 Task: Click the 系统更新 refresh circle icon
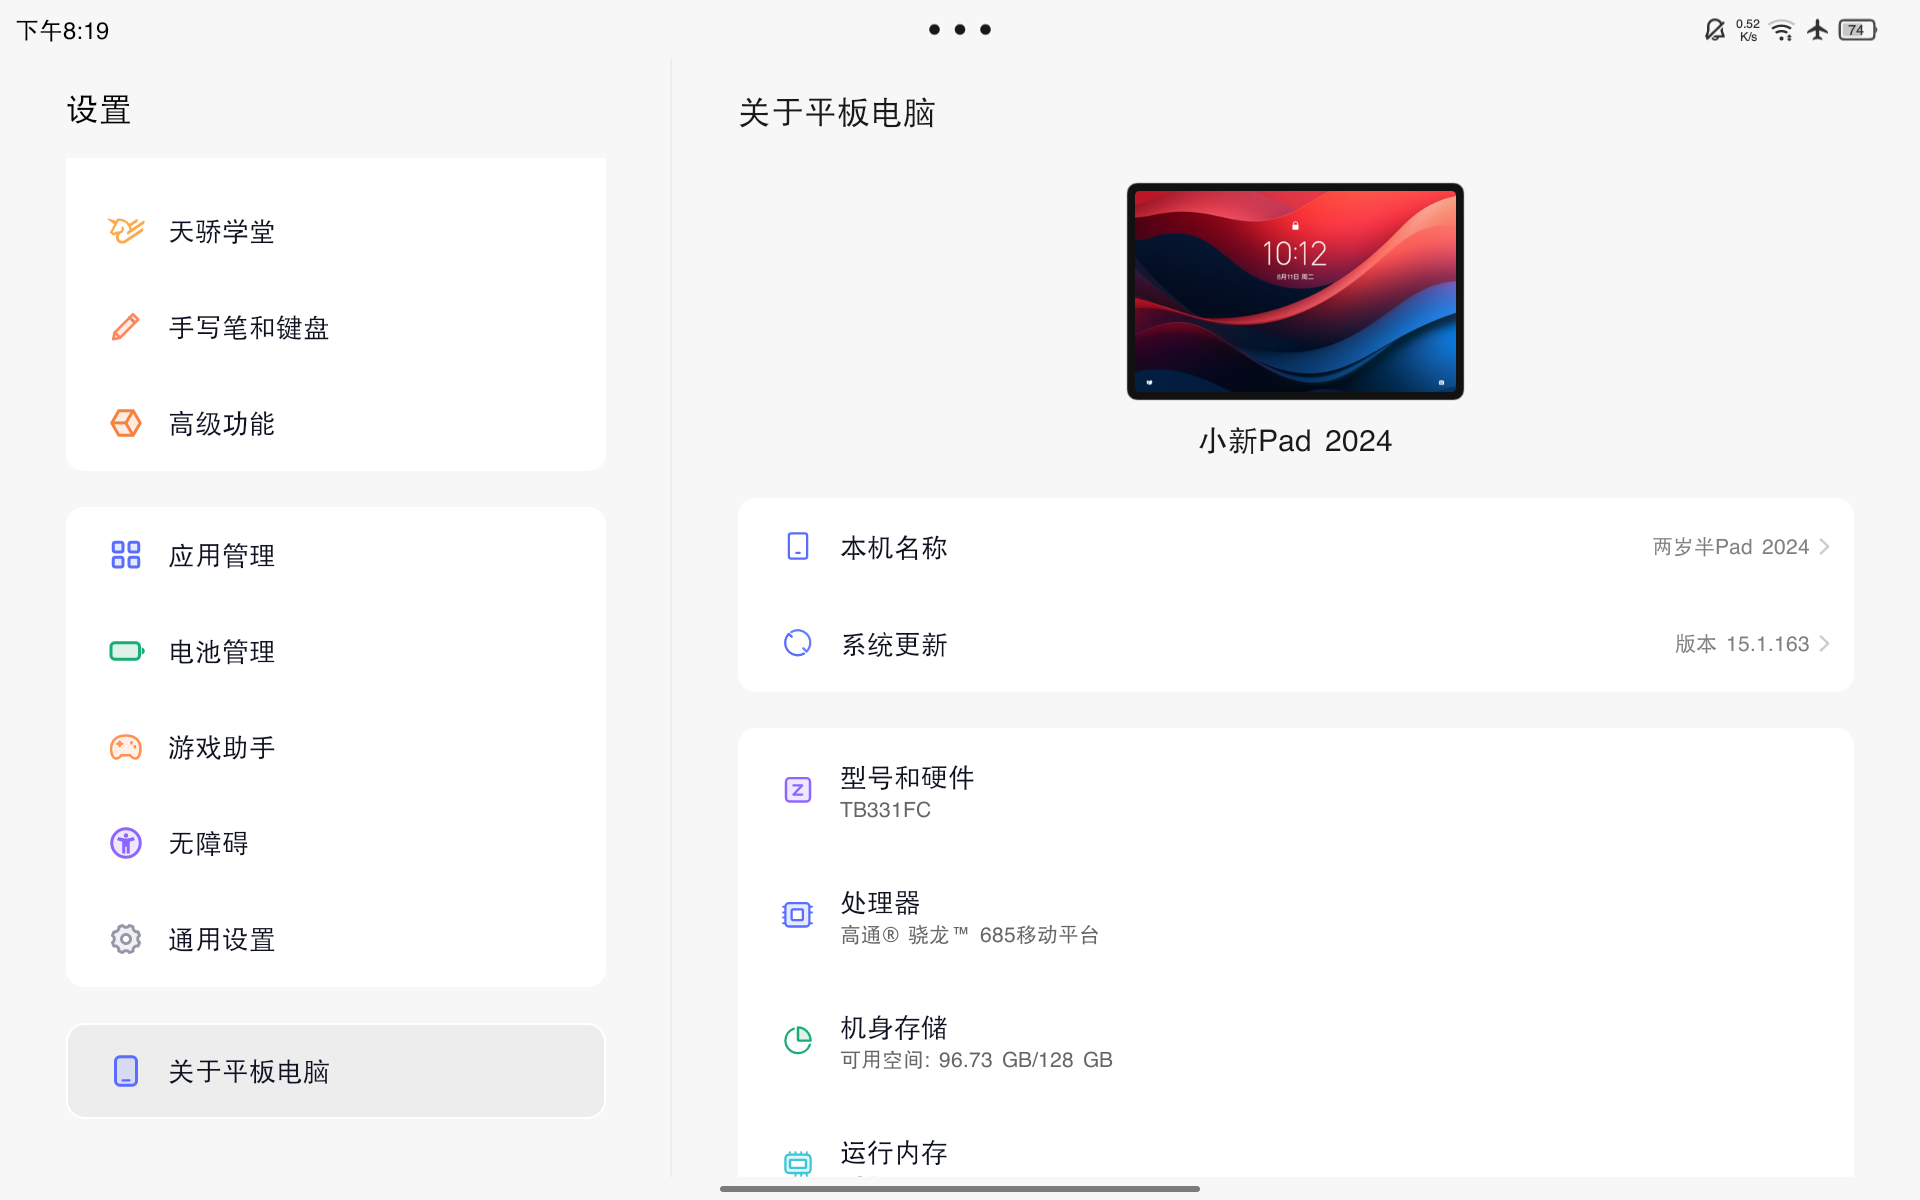click(x=797, y=643)
